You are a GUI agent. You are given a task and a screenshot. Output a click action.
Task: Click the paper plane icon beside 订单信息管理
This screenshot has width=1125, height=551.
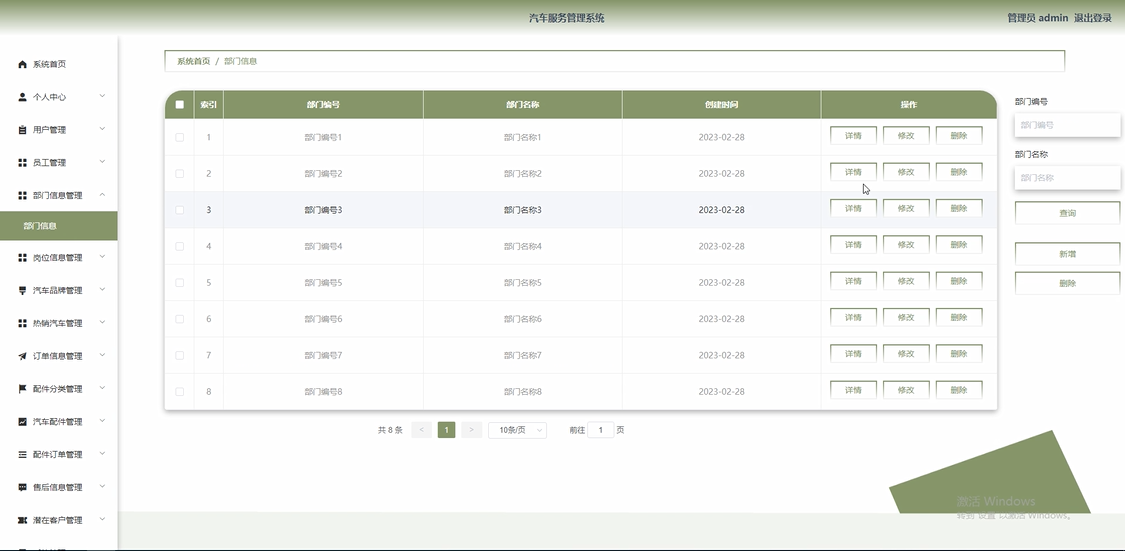(22, 356)
